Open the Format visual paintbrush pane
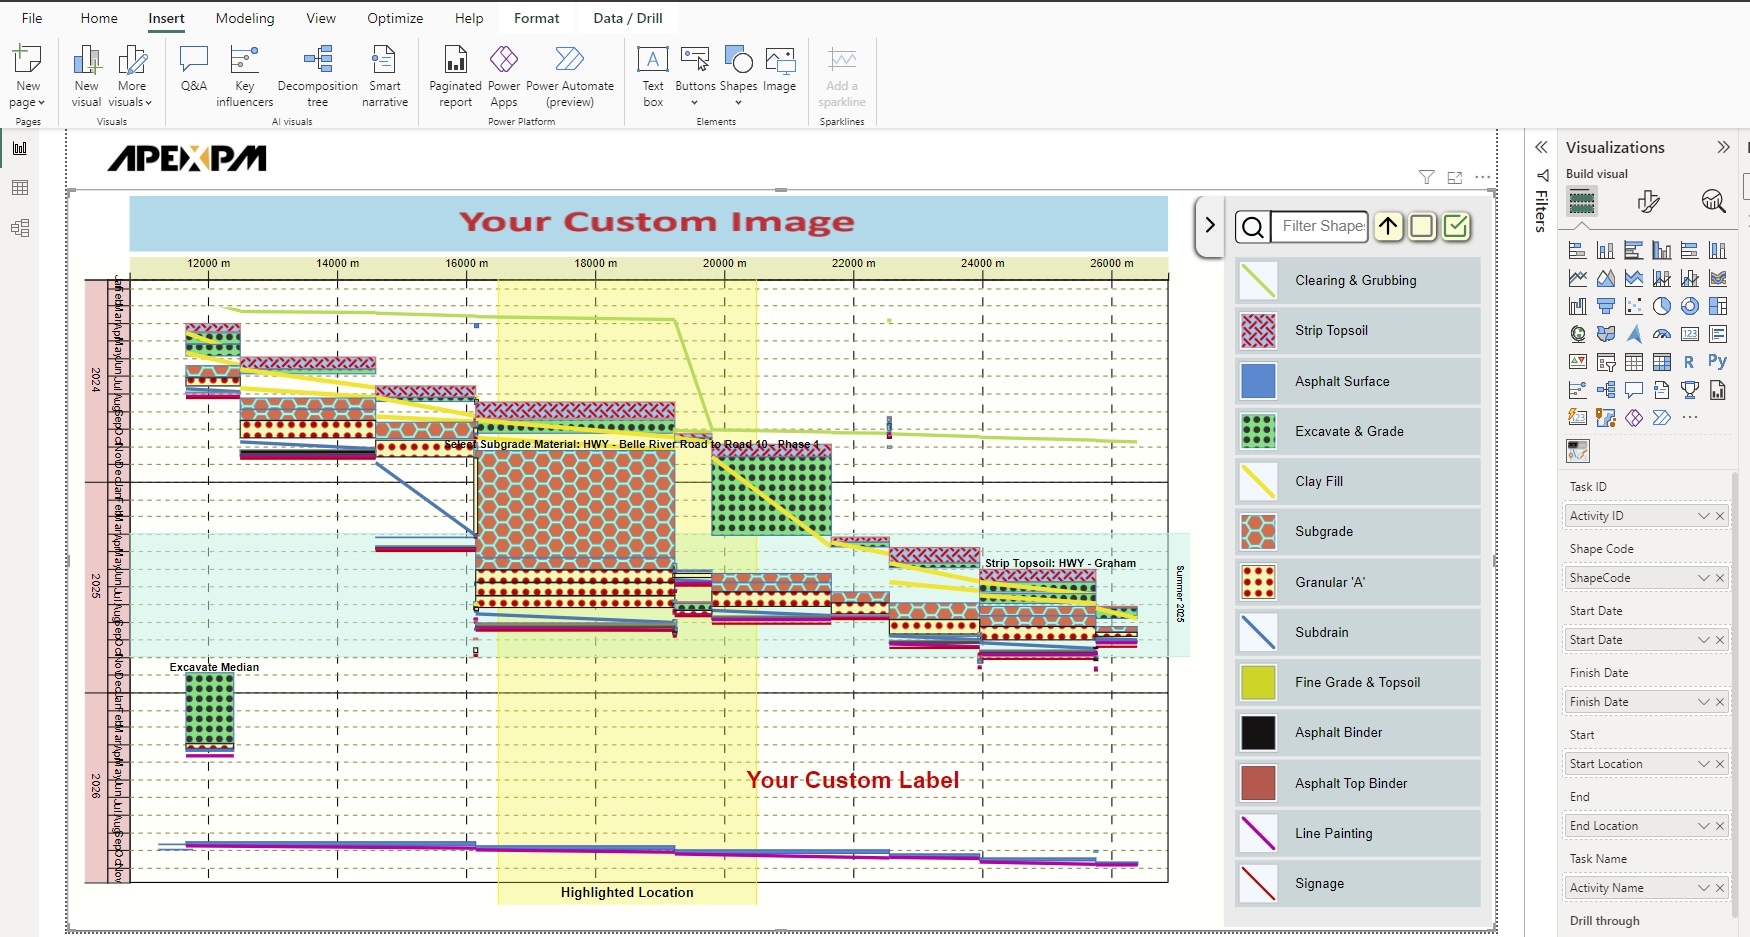The image size is (1750, 937). coord(1648,201)
